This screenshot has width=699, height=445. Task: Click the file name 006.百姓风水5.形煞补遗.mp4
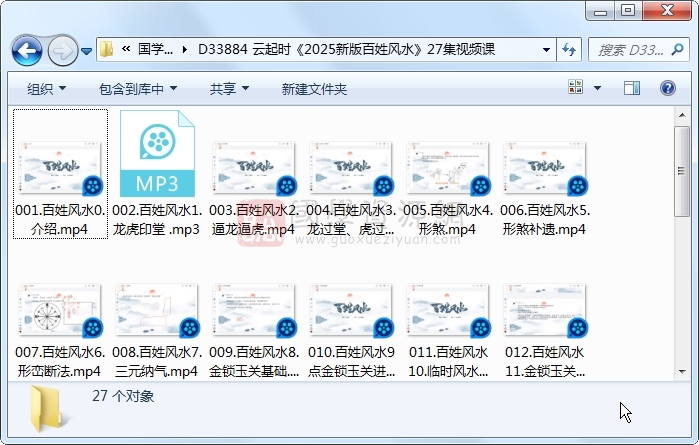point(546,219)
